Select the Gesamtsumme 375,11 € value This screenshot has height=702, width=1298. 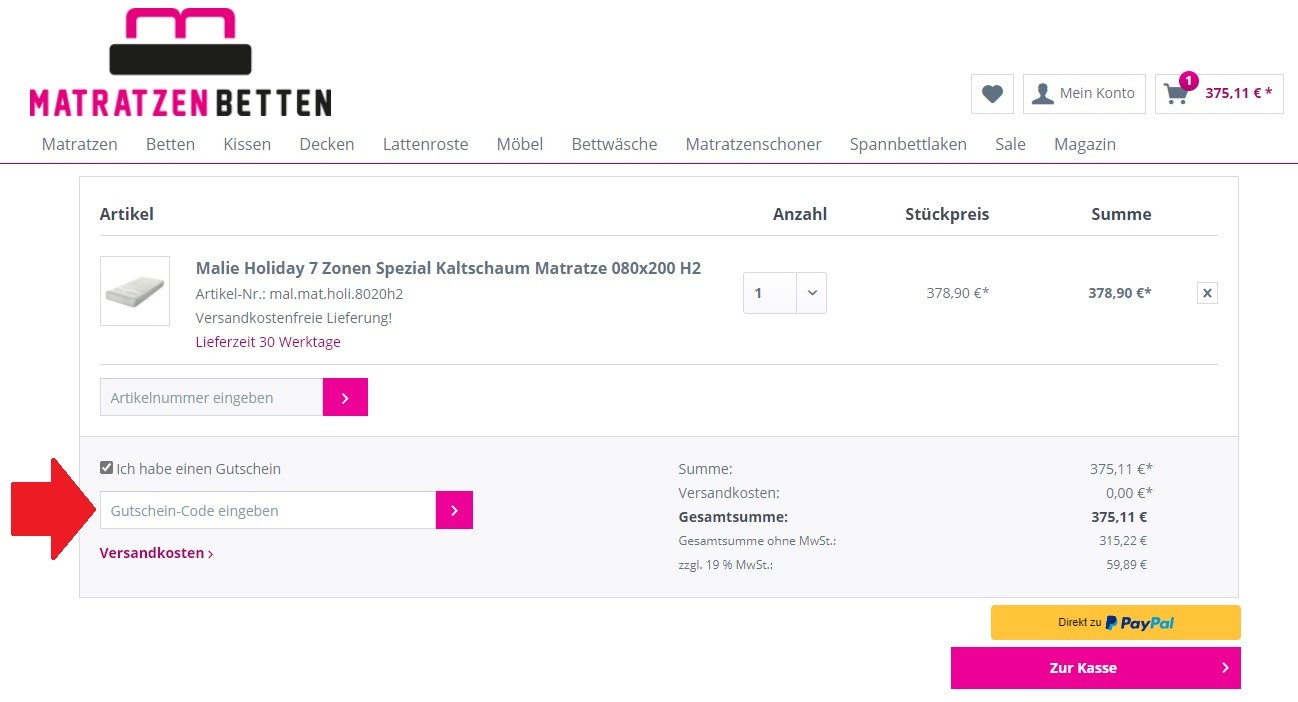[x=1119, y=517]
